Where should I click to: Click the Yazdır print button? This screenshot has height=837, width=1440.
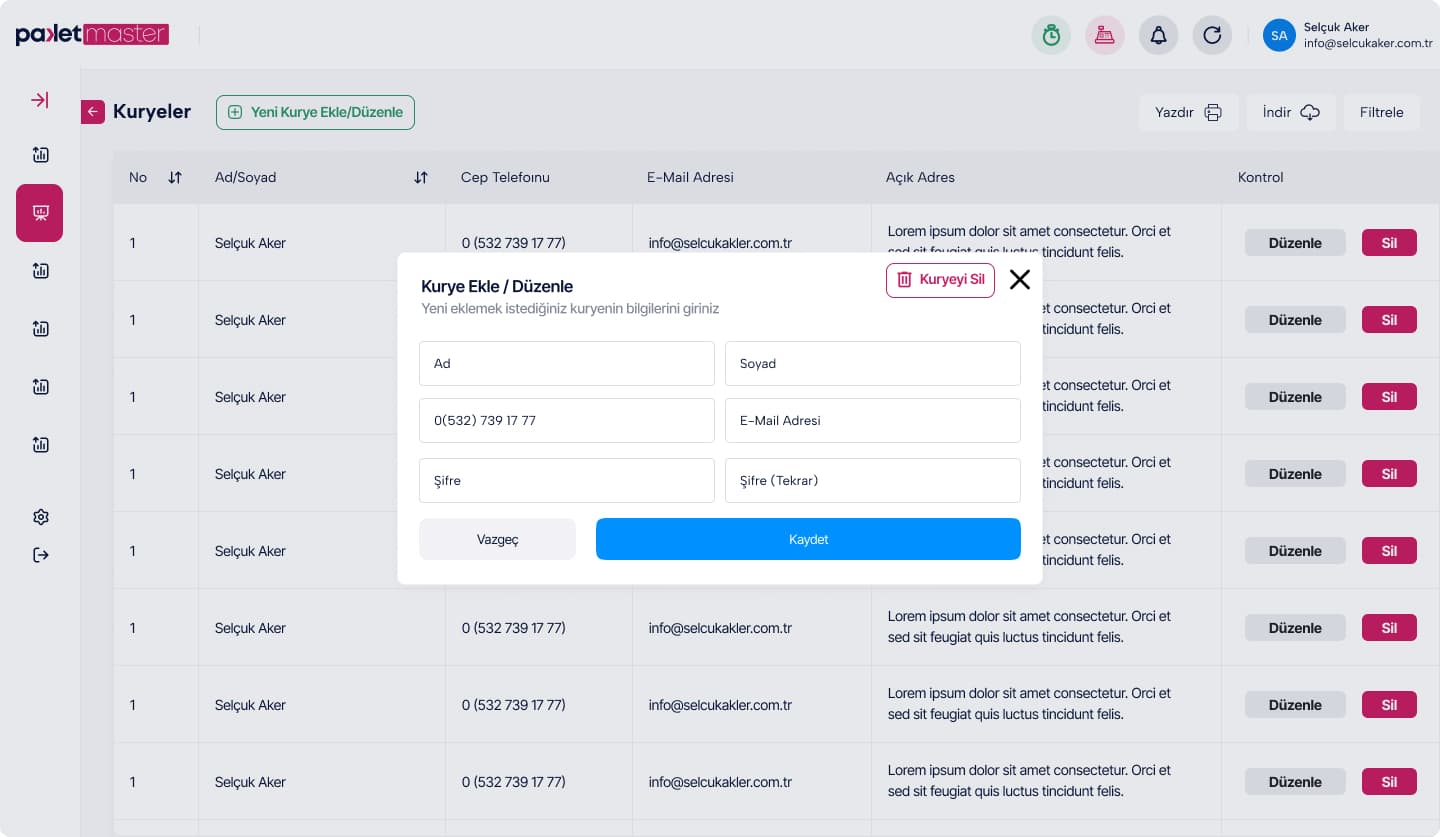tap(1188, 112)
